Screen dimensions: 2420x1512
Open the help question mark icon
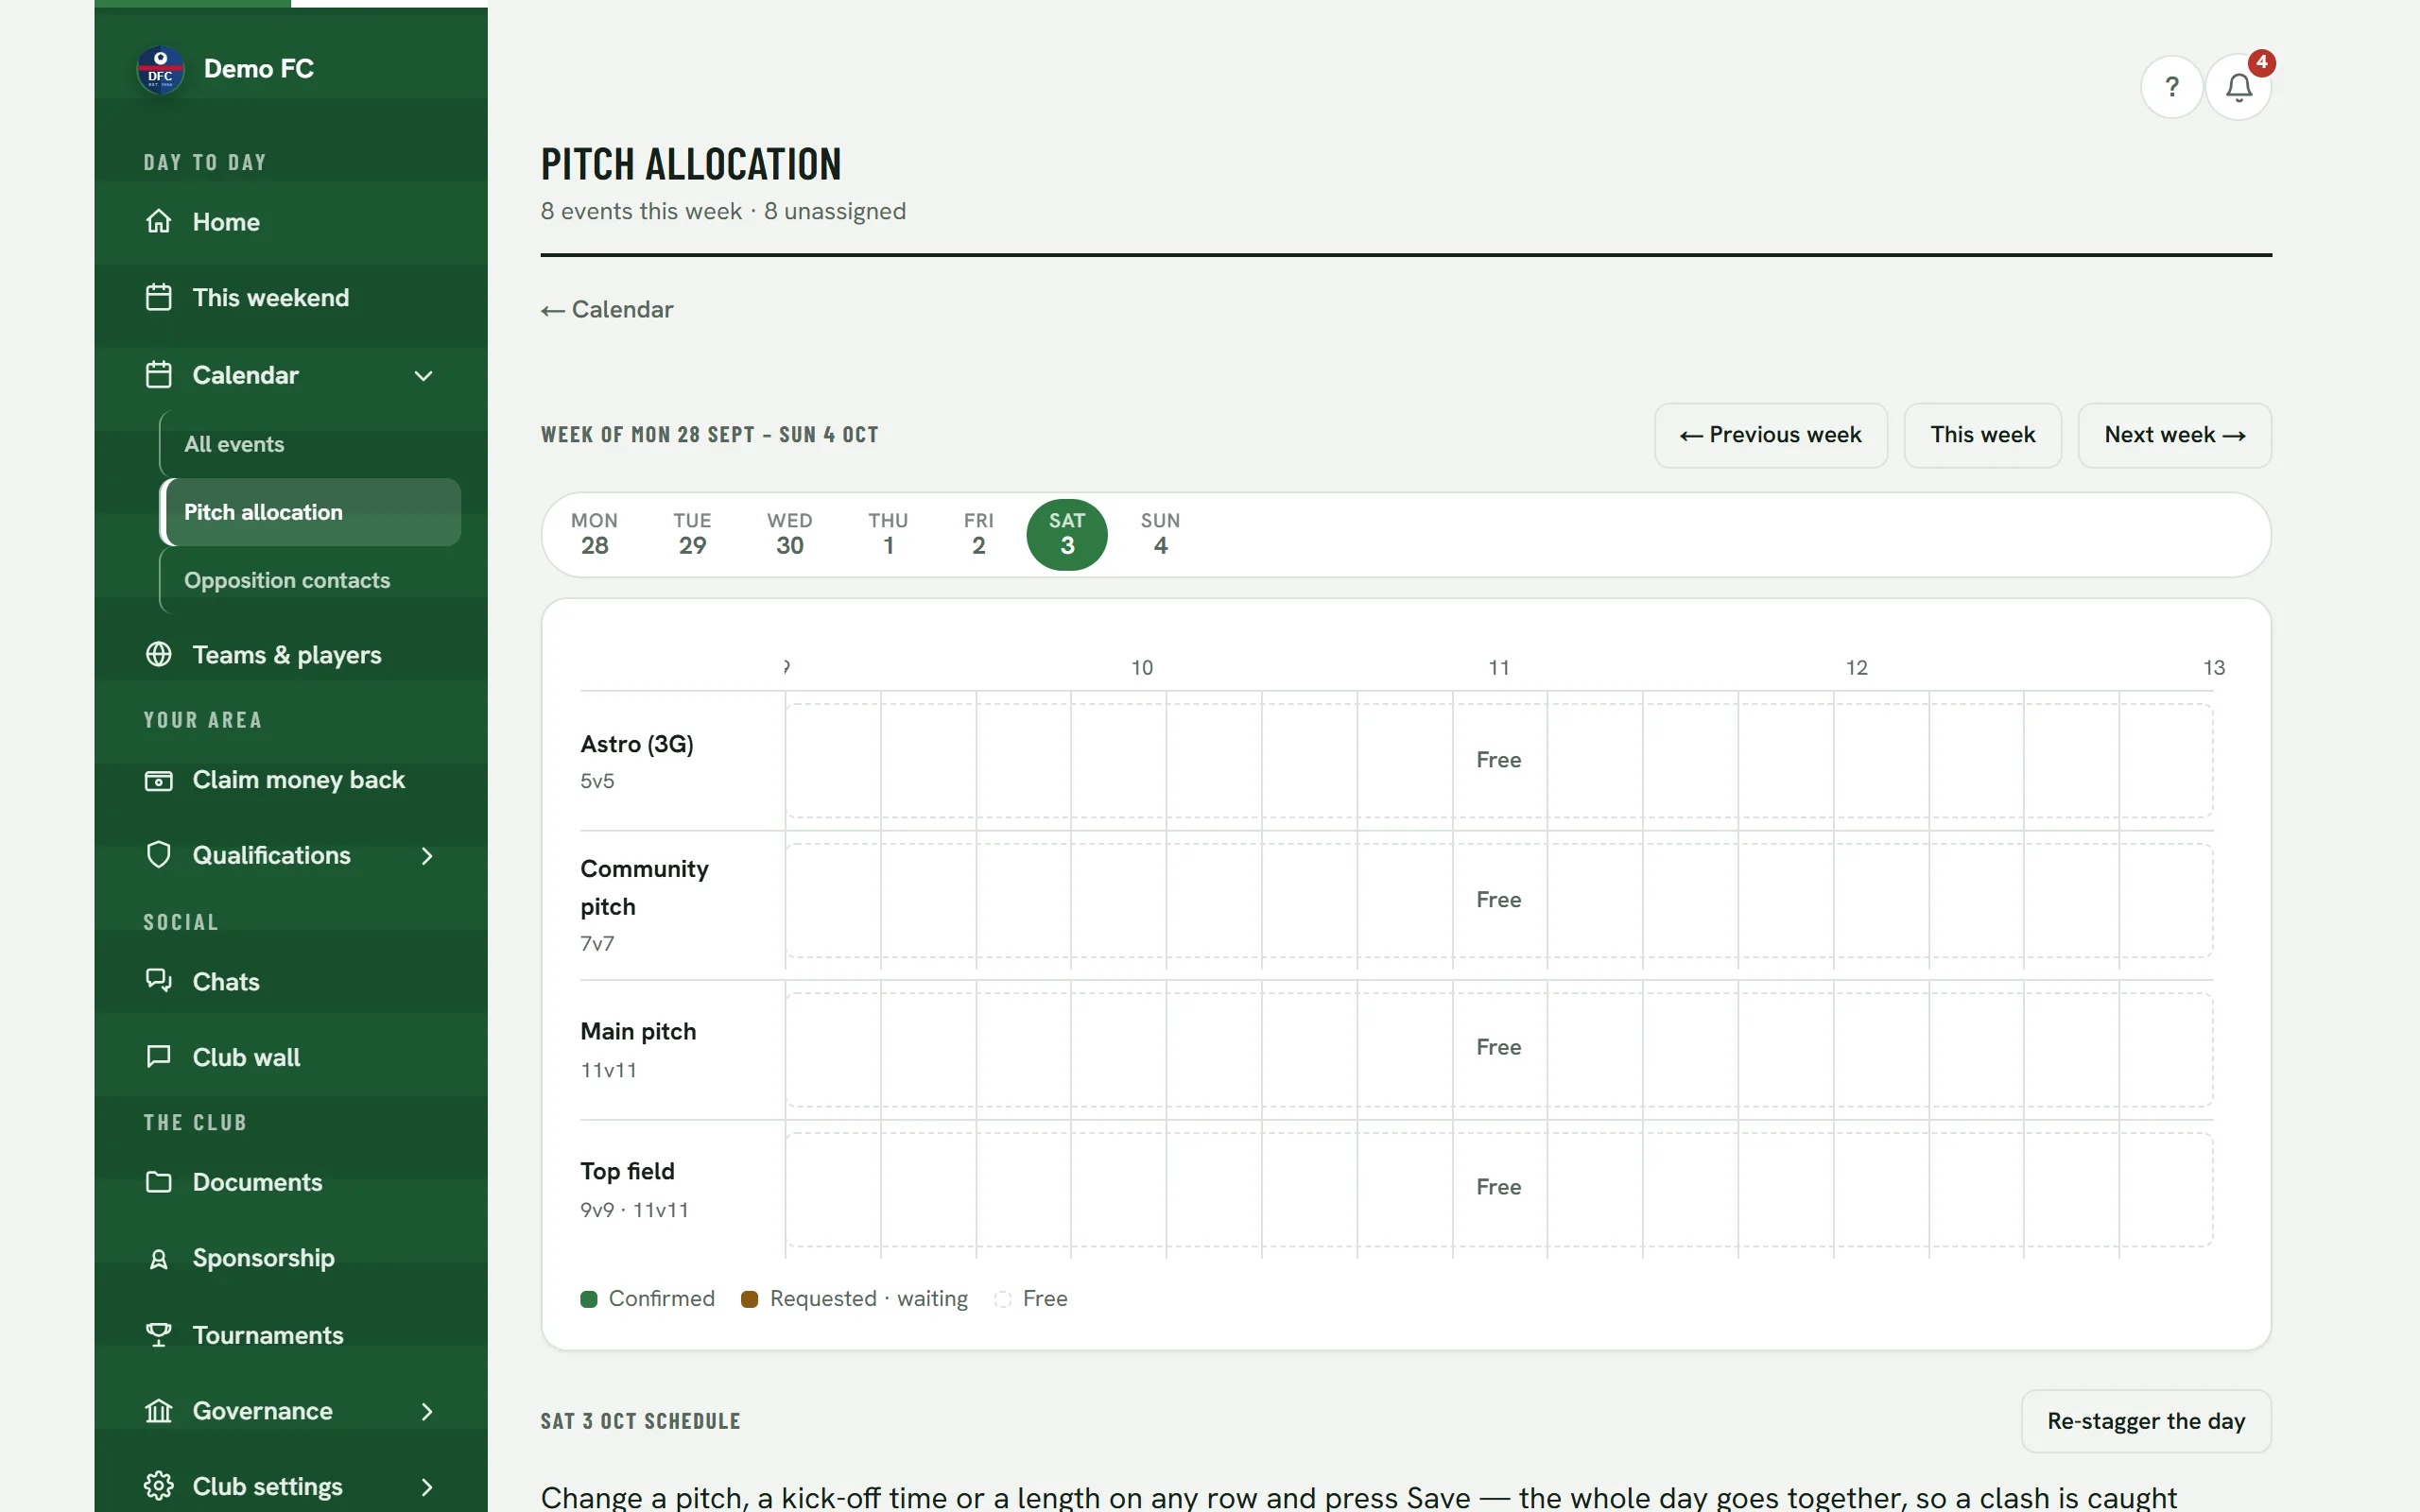[2171, 88]
